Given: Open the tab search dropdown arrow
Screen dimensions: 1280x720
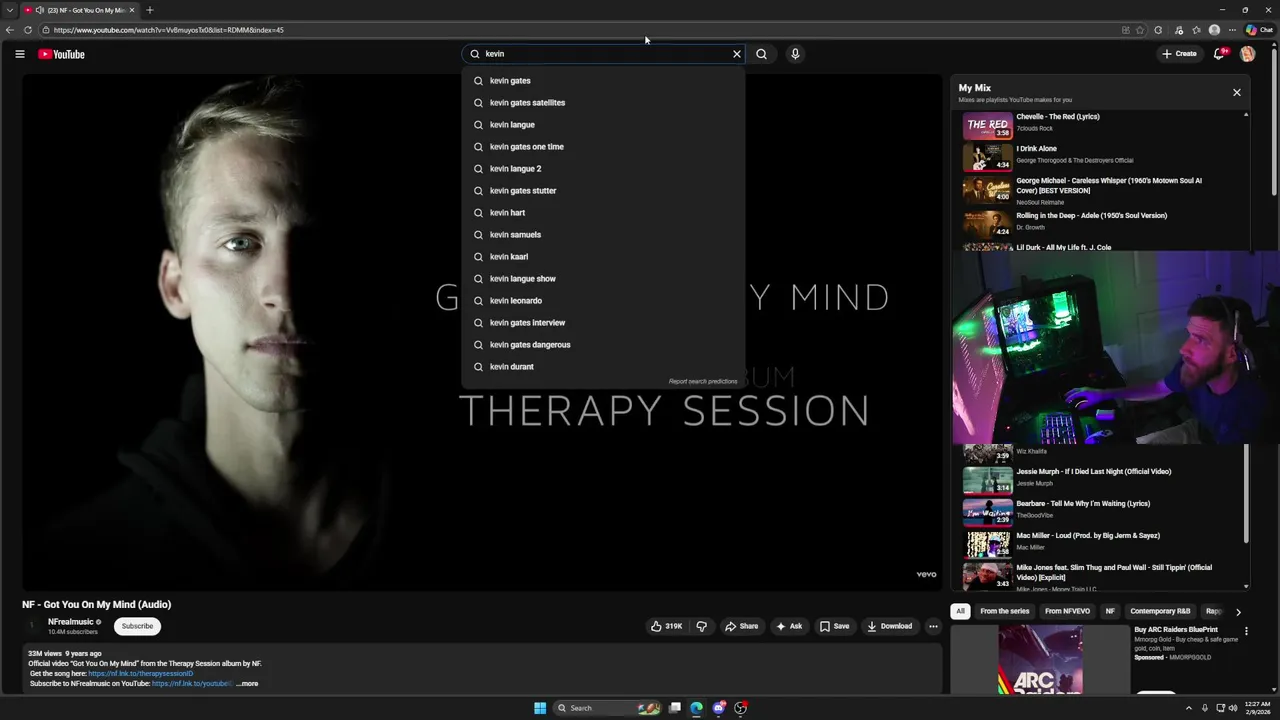Looking at the screenshot, I should coord(9,10).
